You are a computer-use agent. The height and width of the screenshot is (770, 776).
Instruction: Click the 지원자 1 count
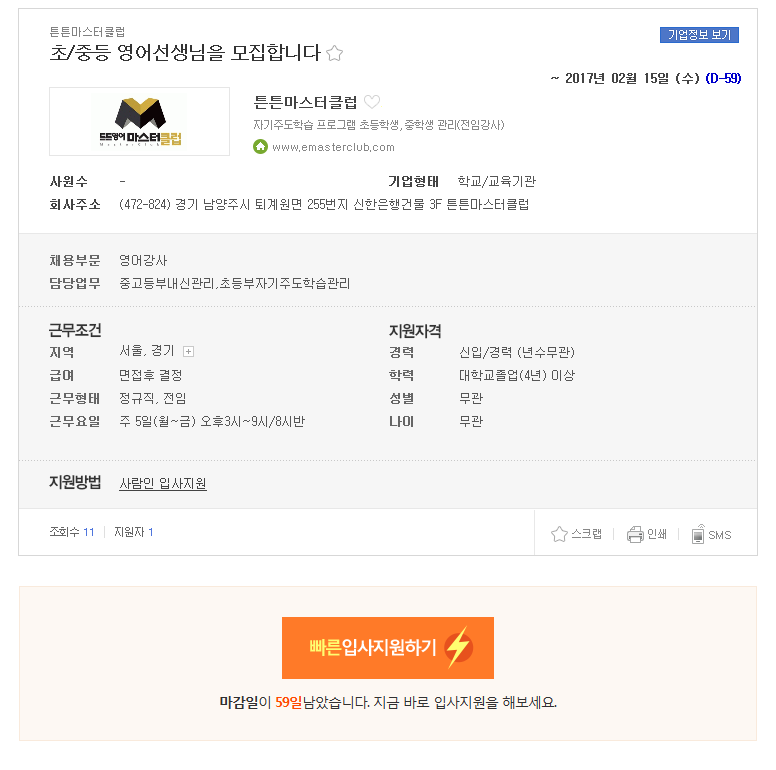[134, 532]
